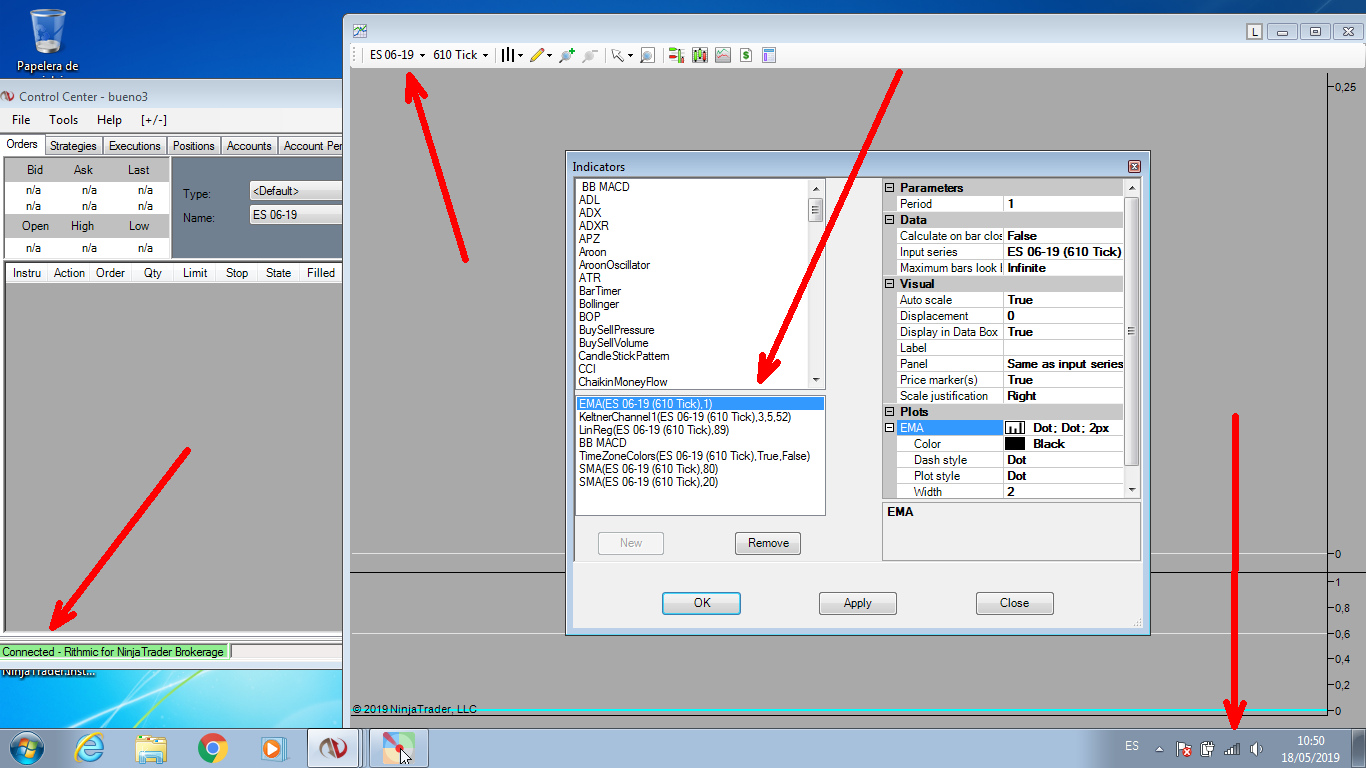This screenshot has width=1366, height=768.
Task: Click the OK button in Indicators dialog
Action: pos(701,603)
